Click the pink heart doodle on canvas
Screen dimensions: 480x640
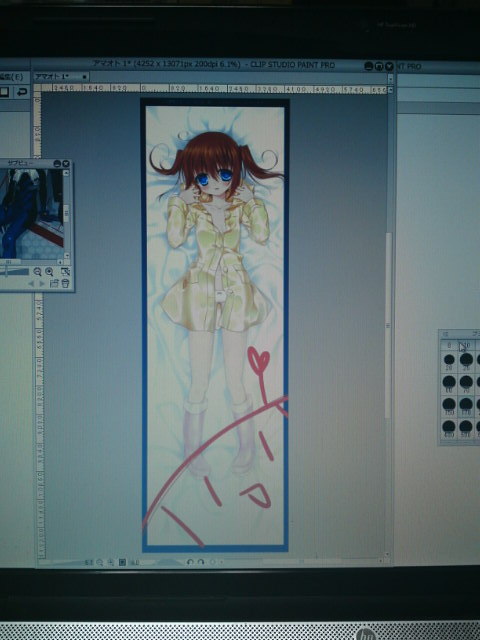point(259,360)
